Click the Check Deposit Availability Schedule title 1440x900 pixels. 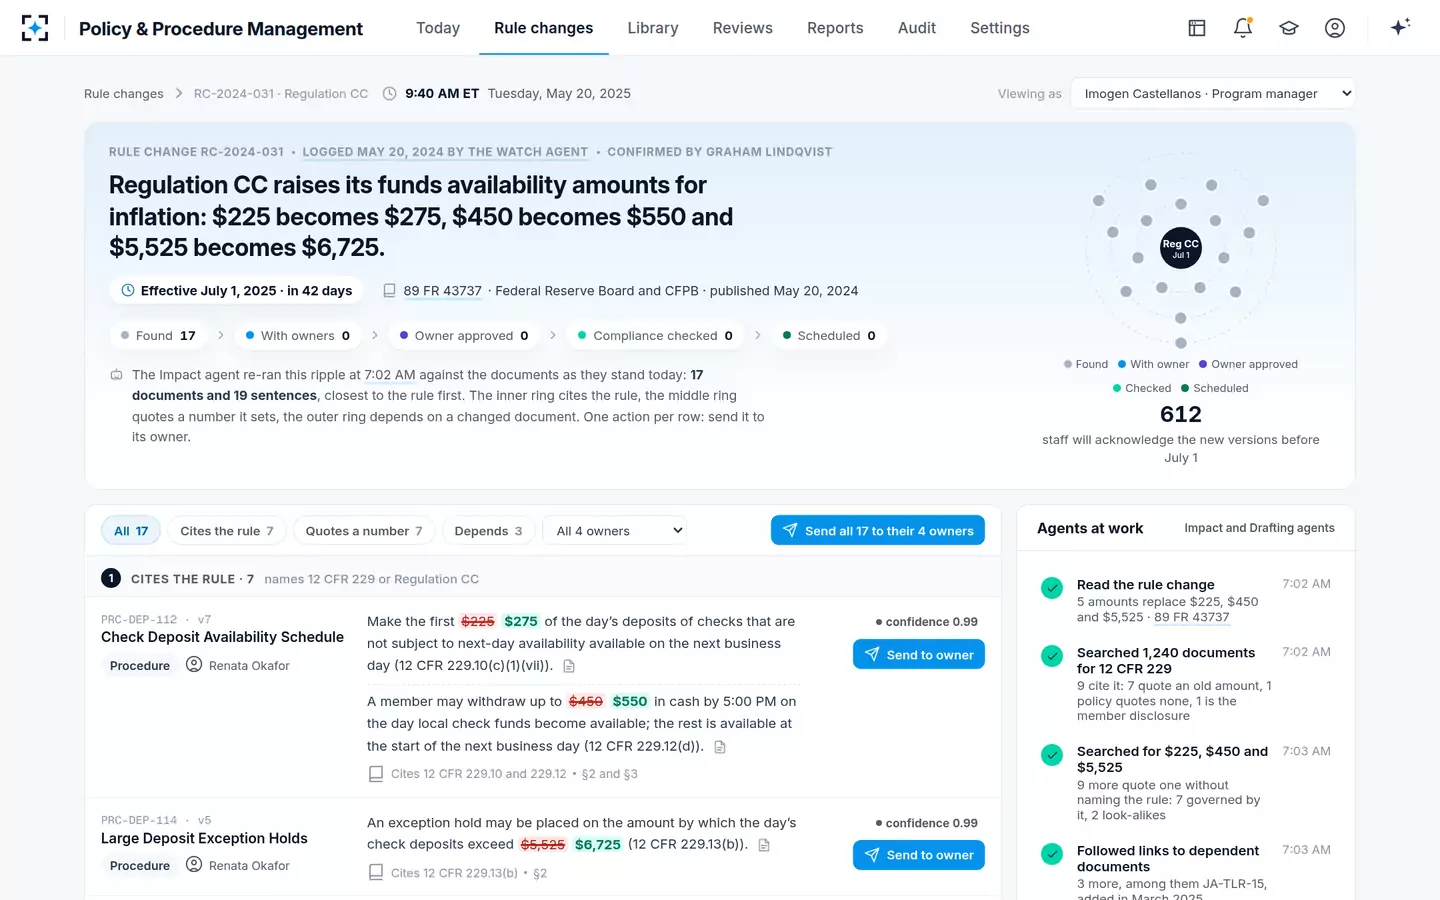(x=222, y=637)
